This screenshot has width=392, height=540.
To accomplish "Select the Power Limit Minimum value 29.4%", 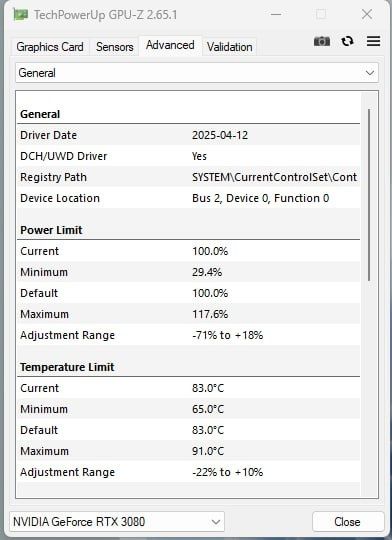I will tap(207, 272).
